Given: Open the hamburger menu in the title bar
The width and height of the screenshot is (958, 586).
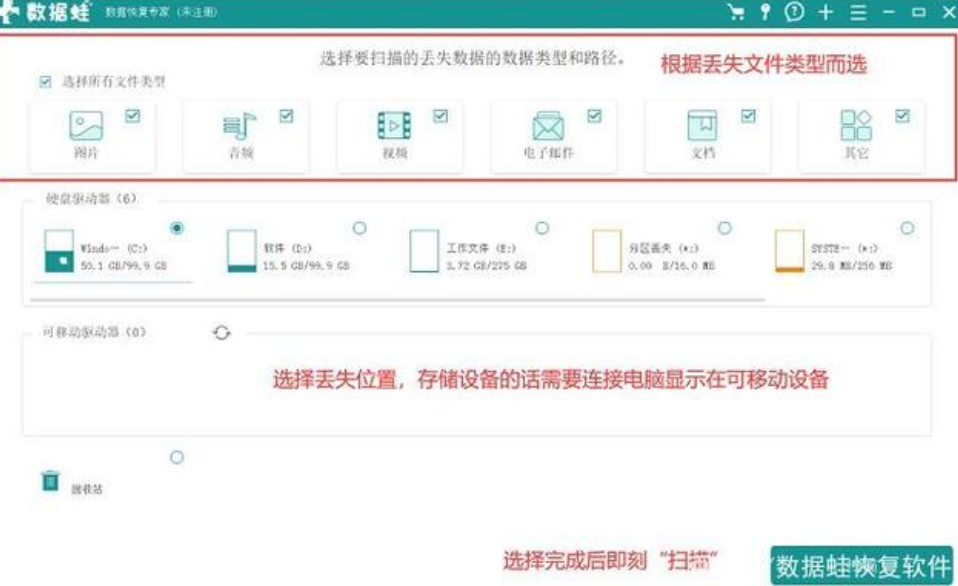Looking at the screenshot, I should [860, 12].
